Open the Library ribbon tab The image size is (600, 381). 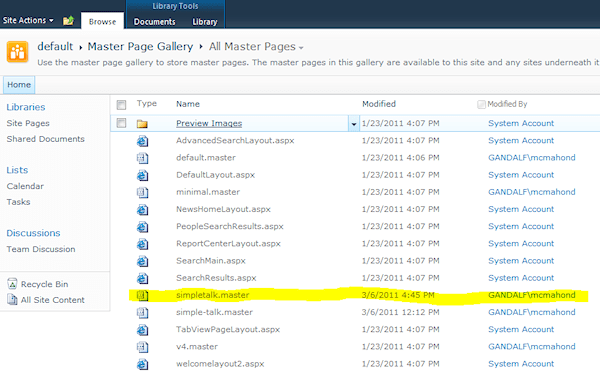click(205, 22)
